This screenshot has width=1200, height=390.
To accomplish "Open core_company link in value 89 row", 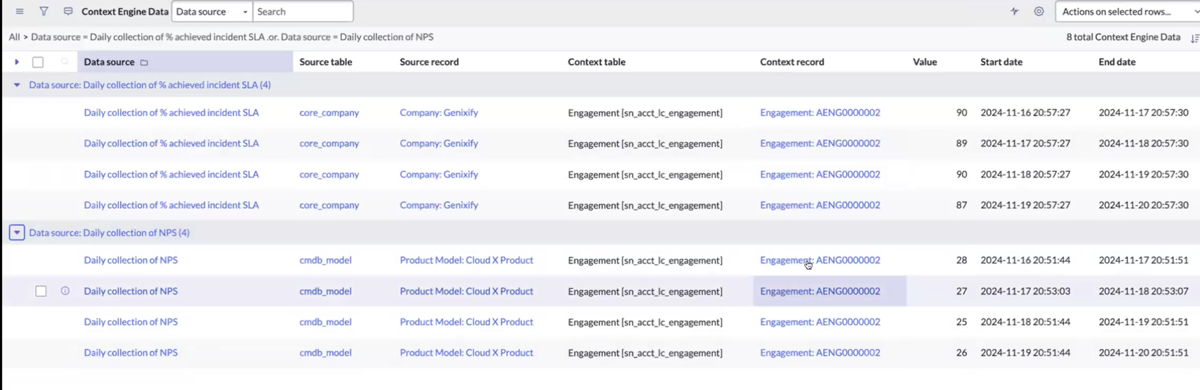I will 329,143.
